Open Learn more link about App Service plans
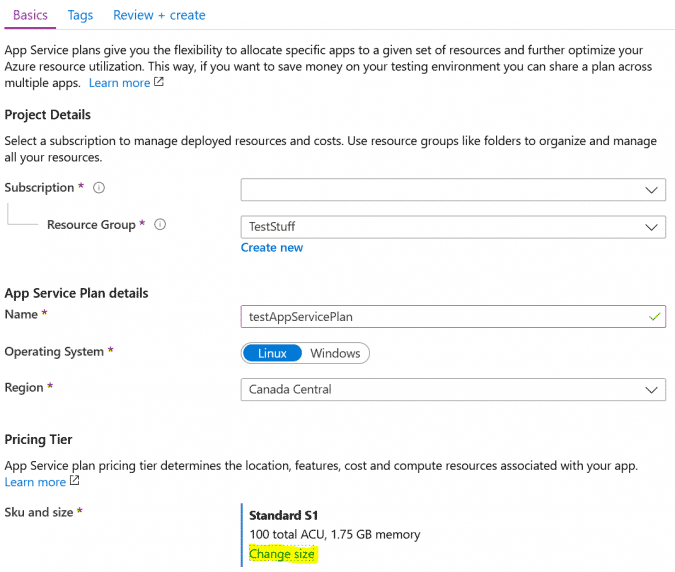The width and height of the screenshot is (675, 572). tap(119, 83)
